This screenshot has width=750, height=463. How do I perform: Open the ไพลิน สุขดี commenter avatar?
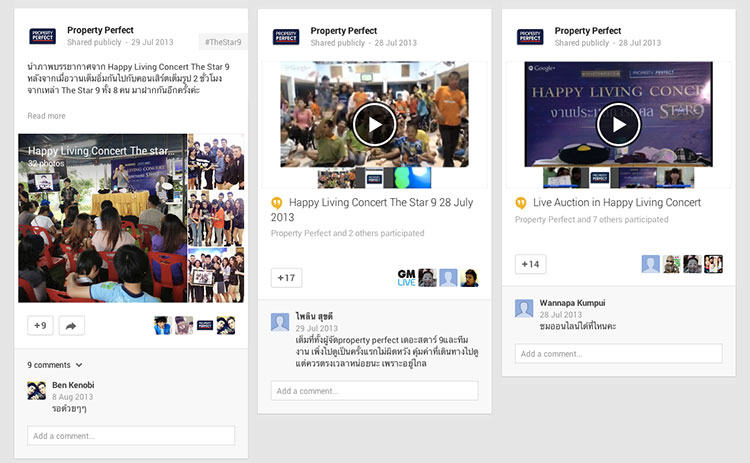(280, 322)
